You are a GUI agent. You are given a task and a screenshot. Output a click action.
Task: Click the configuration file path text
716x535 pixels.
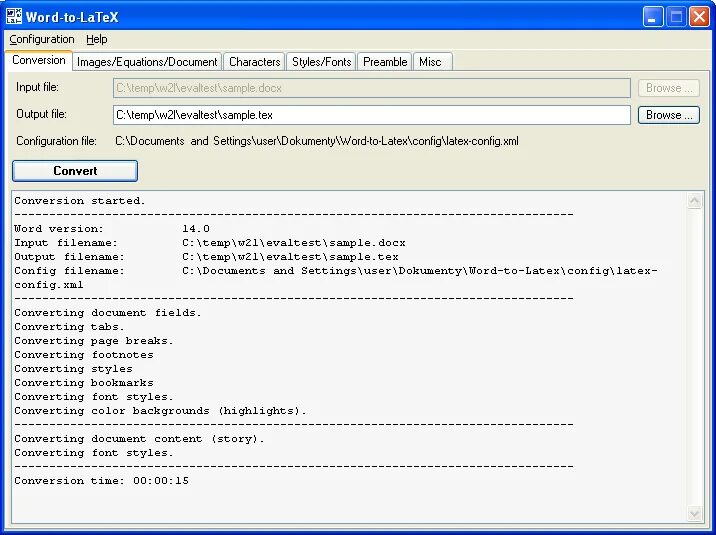coord(316,141)
